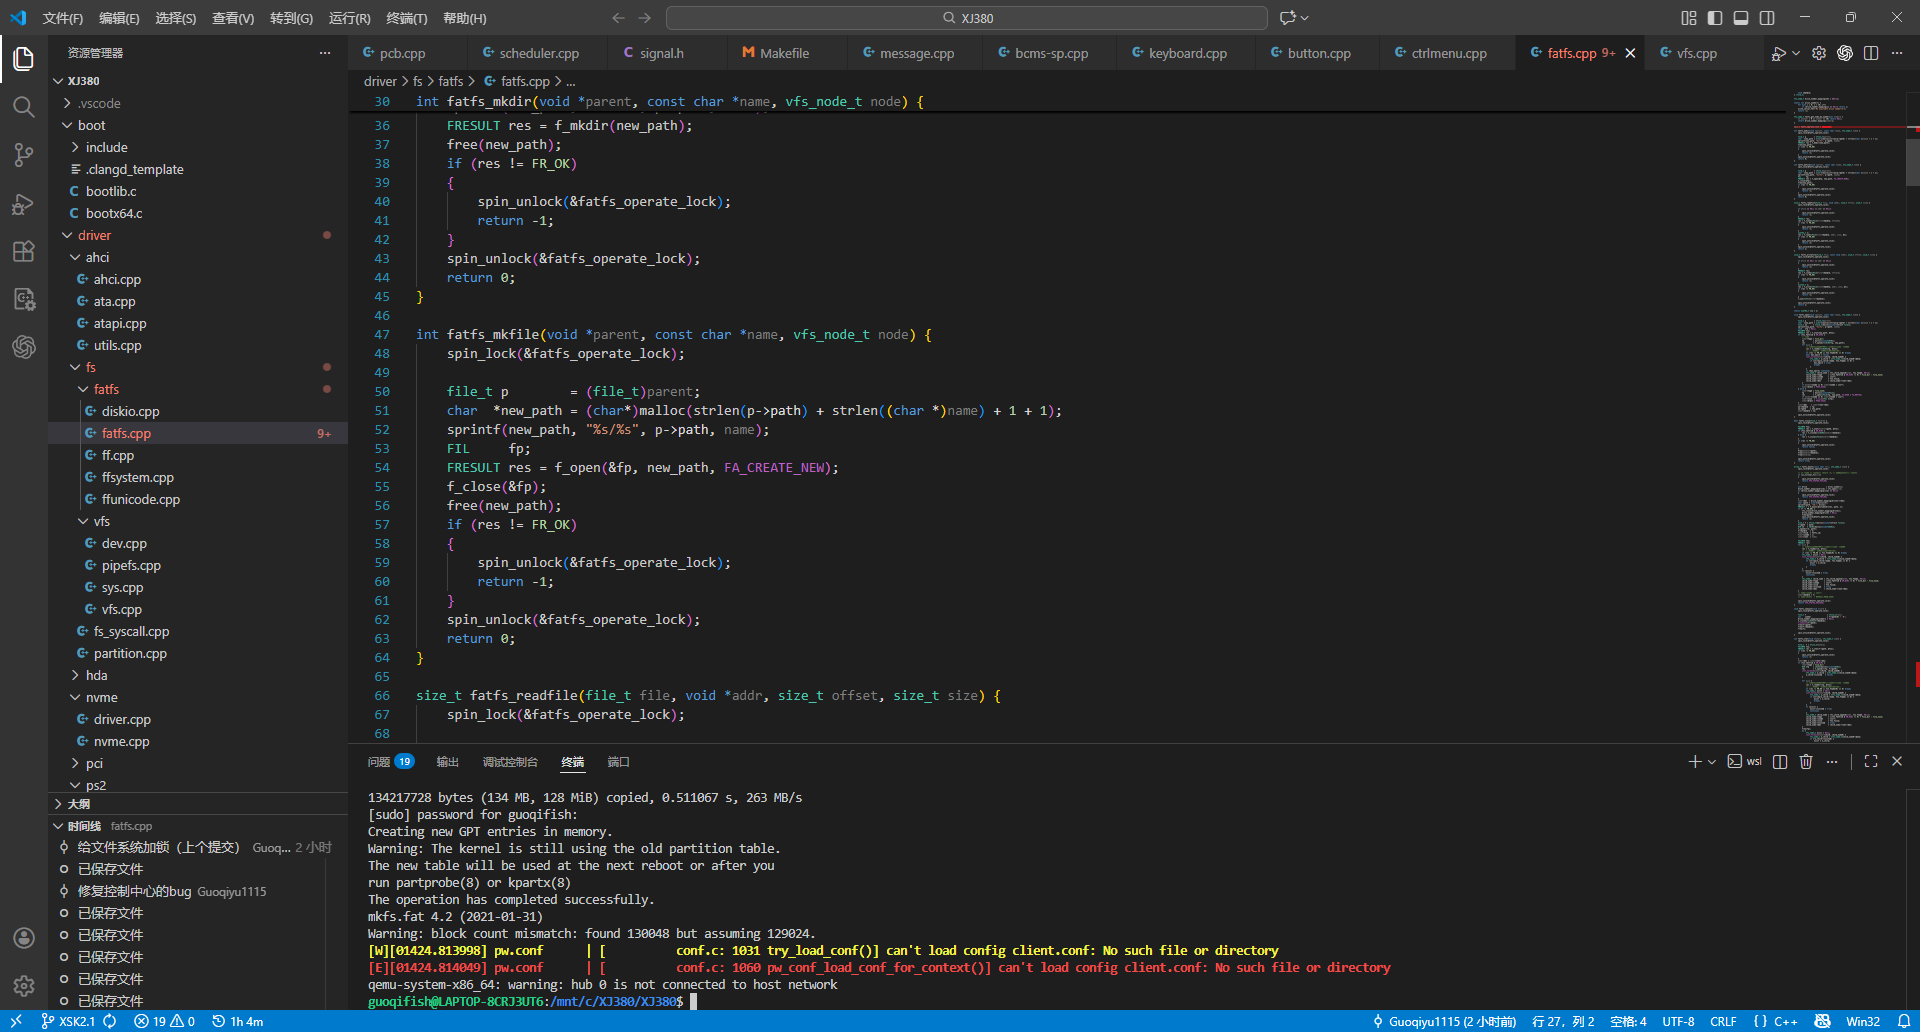Open the Manage gear icon
This screenshot has width=1920, height=1032.
pyautogui.click(x=24, y=986)
